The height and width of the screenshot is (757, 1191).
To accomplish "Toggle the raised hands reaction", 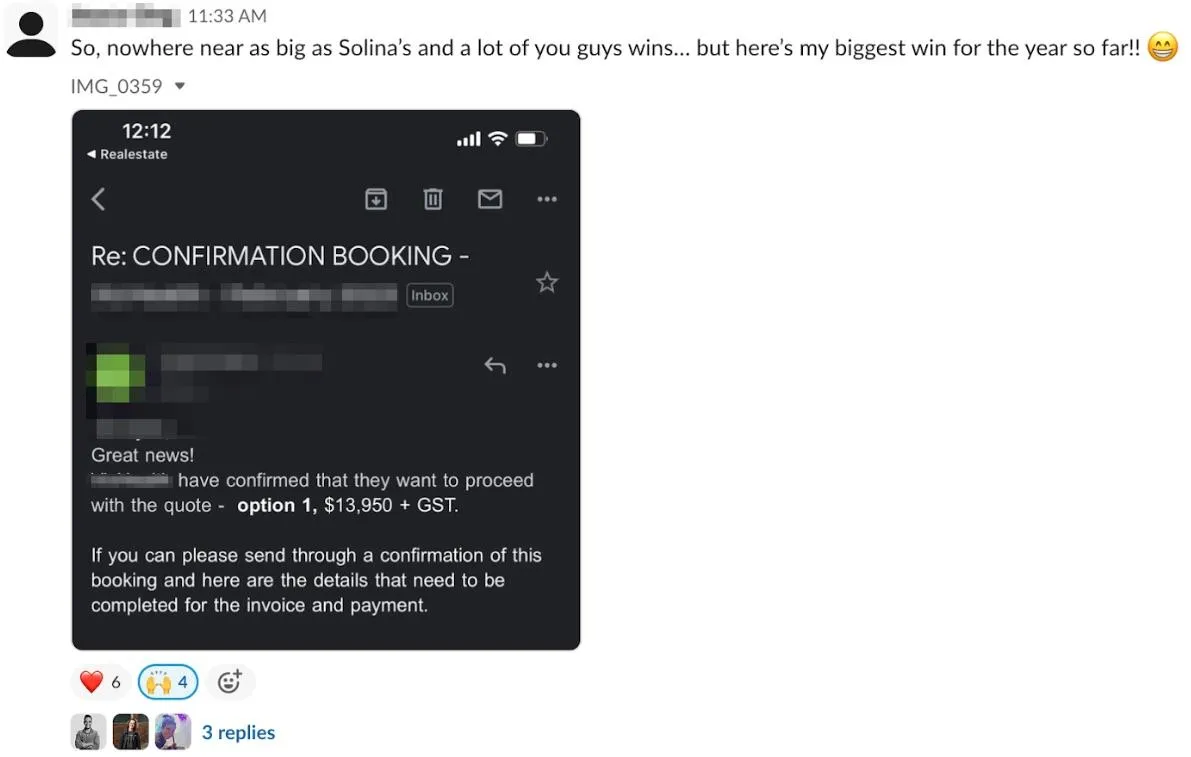I will click(168, 682).
